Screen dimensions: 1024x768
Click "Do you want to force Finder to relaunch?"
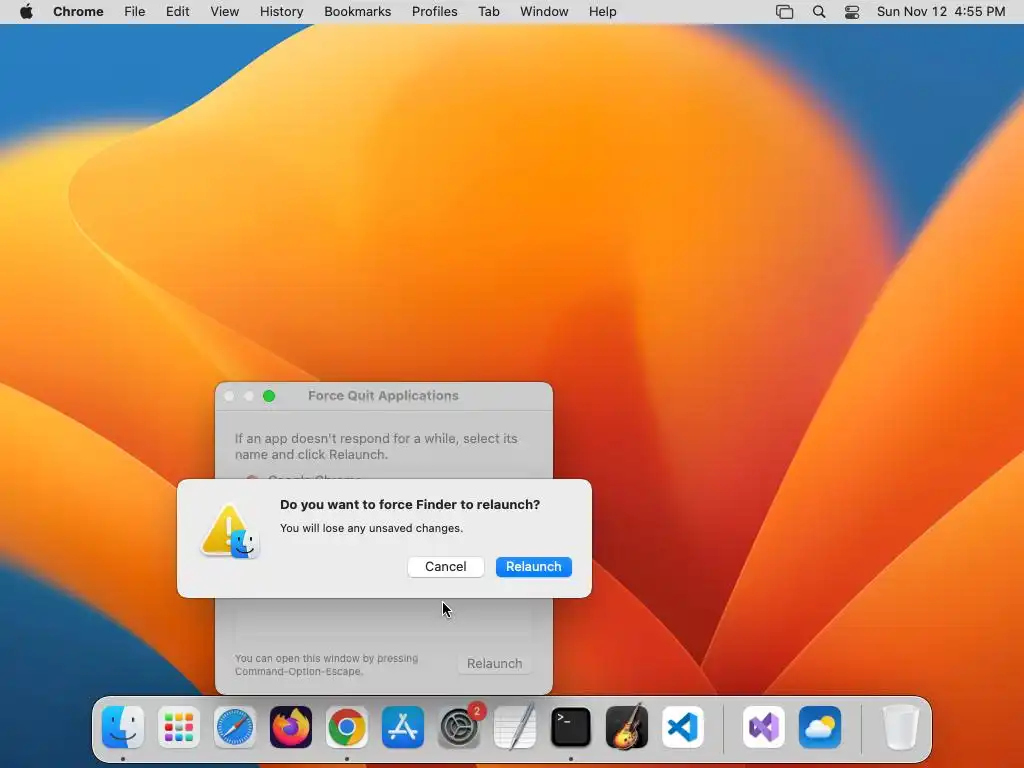410,505
